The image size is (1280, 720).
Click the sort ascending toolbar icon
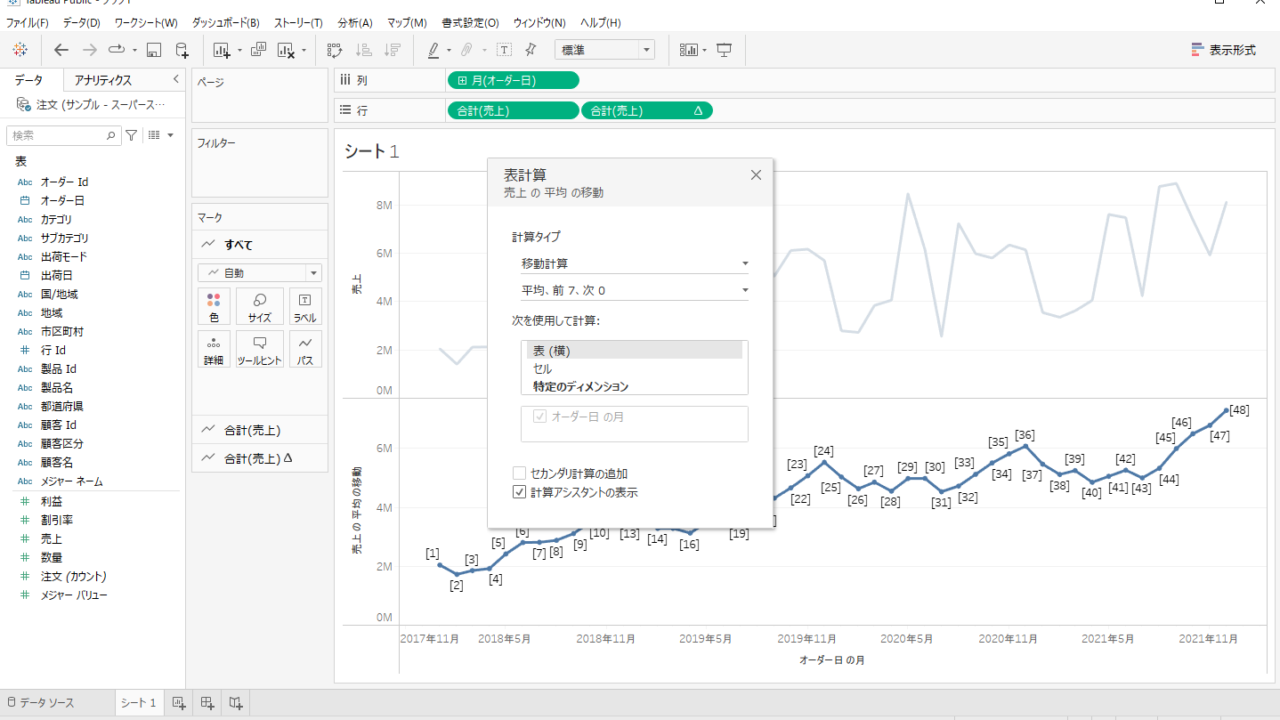pos(364,49)
